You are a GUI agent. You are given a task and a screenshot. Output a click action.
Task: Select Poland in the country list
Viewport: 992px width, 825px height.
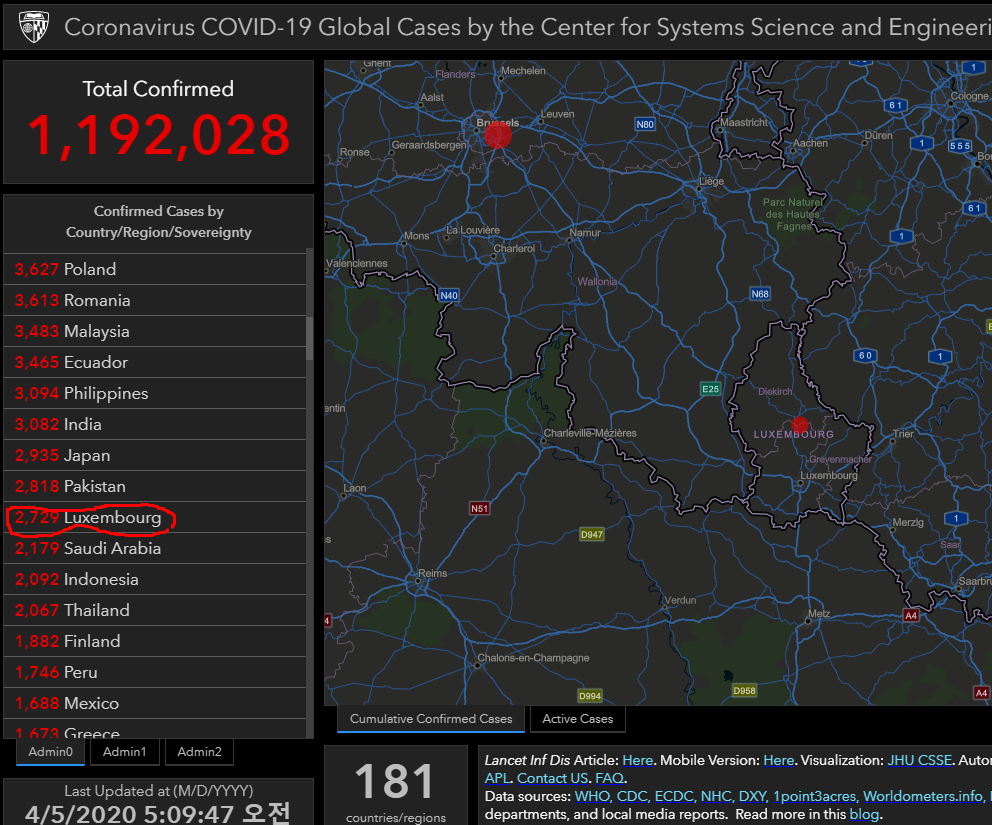point(155,269)
